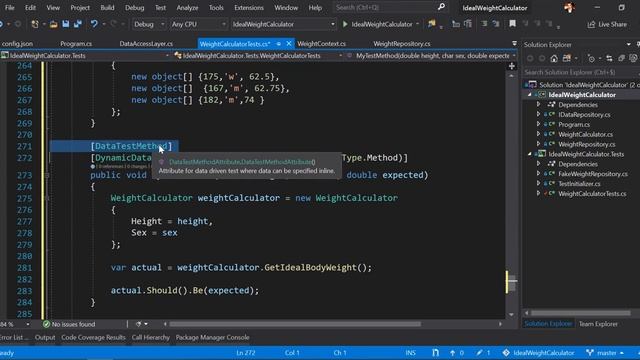Click the editor vertical scrollbar thumb
The height and width of the screenshot is (360, 640).
point(512,282)
